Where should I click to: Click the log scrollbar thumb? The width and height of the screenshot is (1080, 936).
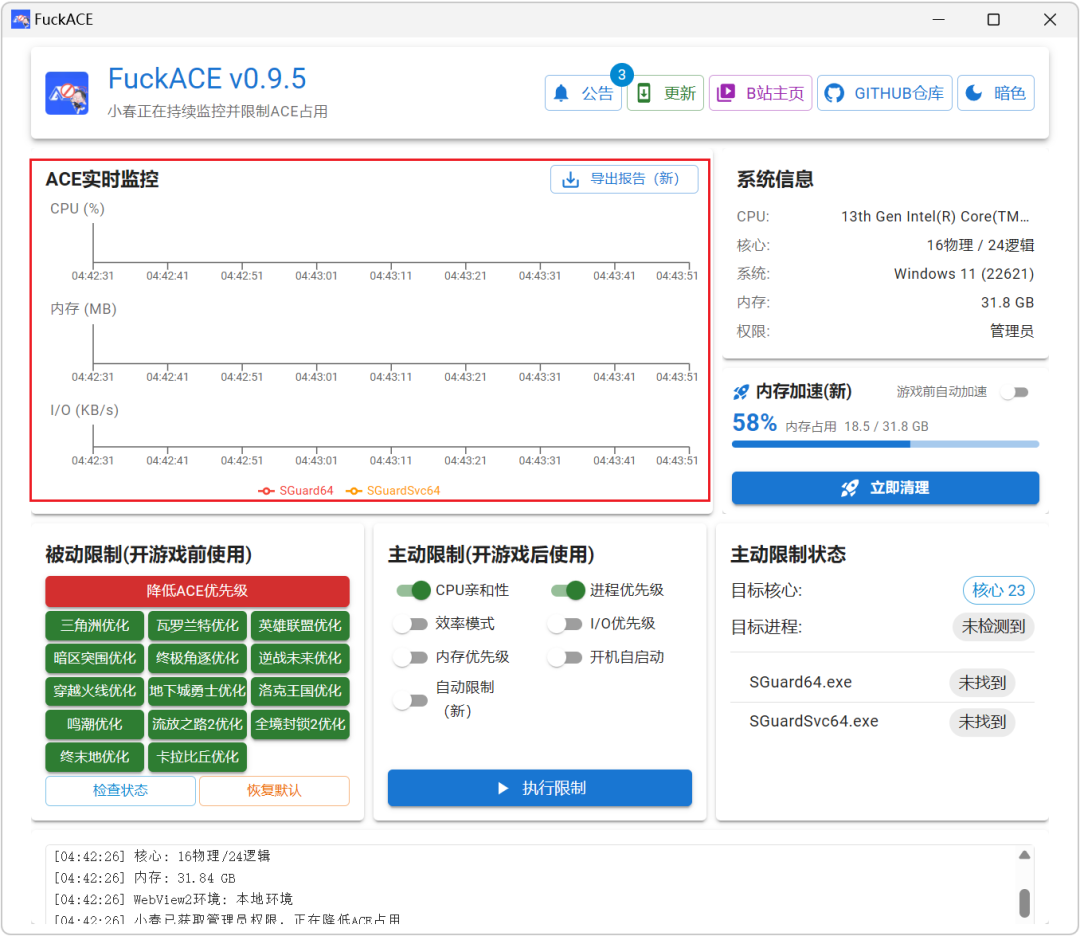coord(1024,903)
